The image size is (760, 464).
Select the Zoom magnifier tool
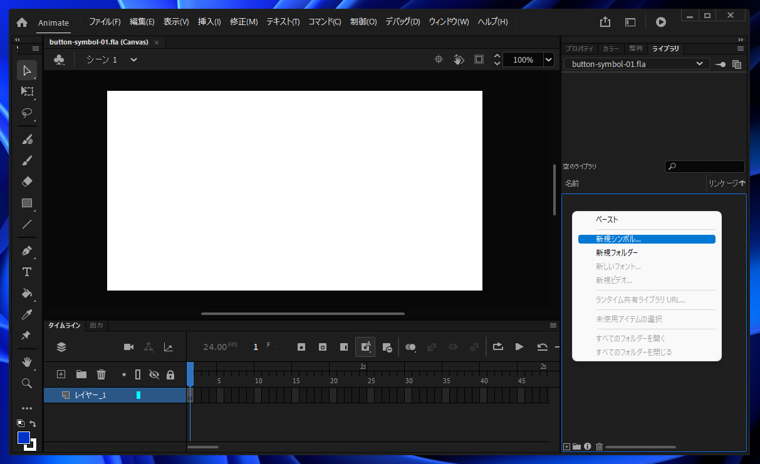tap(27, 384)
